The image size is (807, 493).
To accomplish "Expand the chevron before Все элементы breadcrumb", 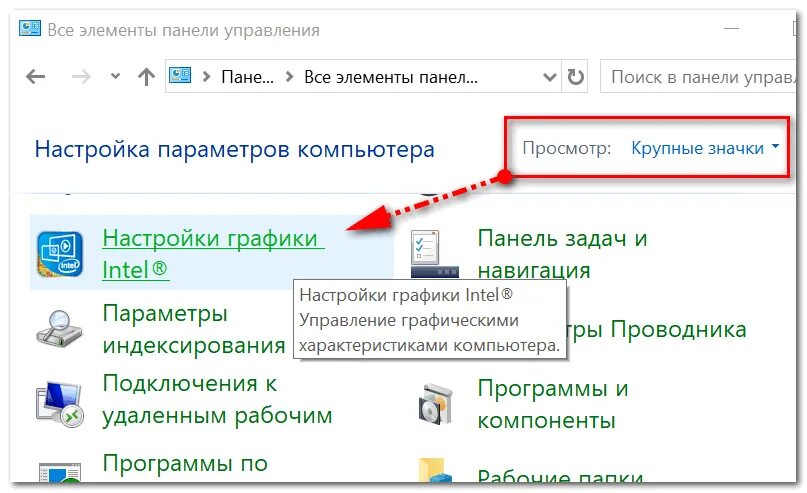I will click(289, 77).
